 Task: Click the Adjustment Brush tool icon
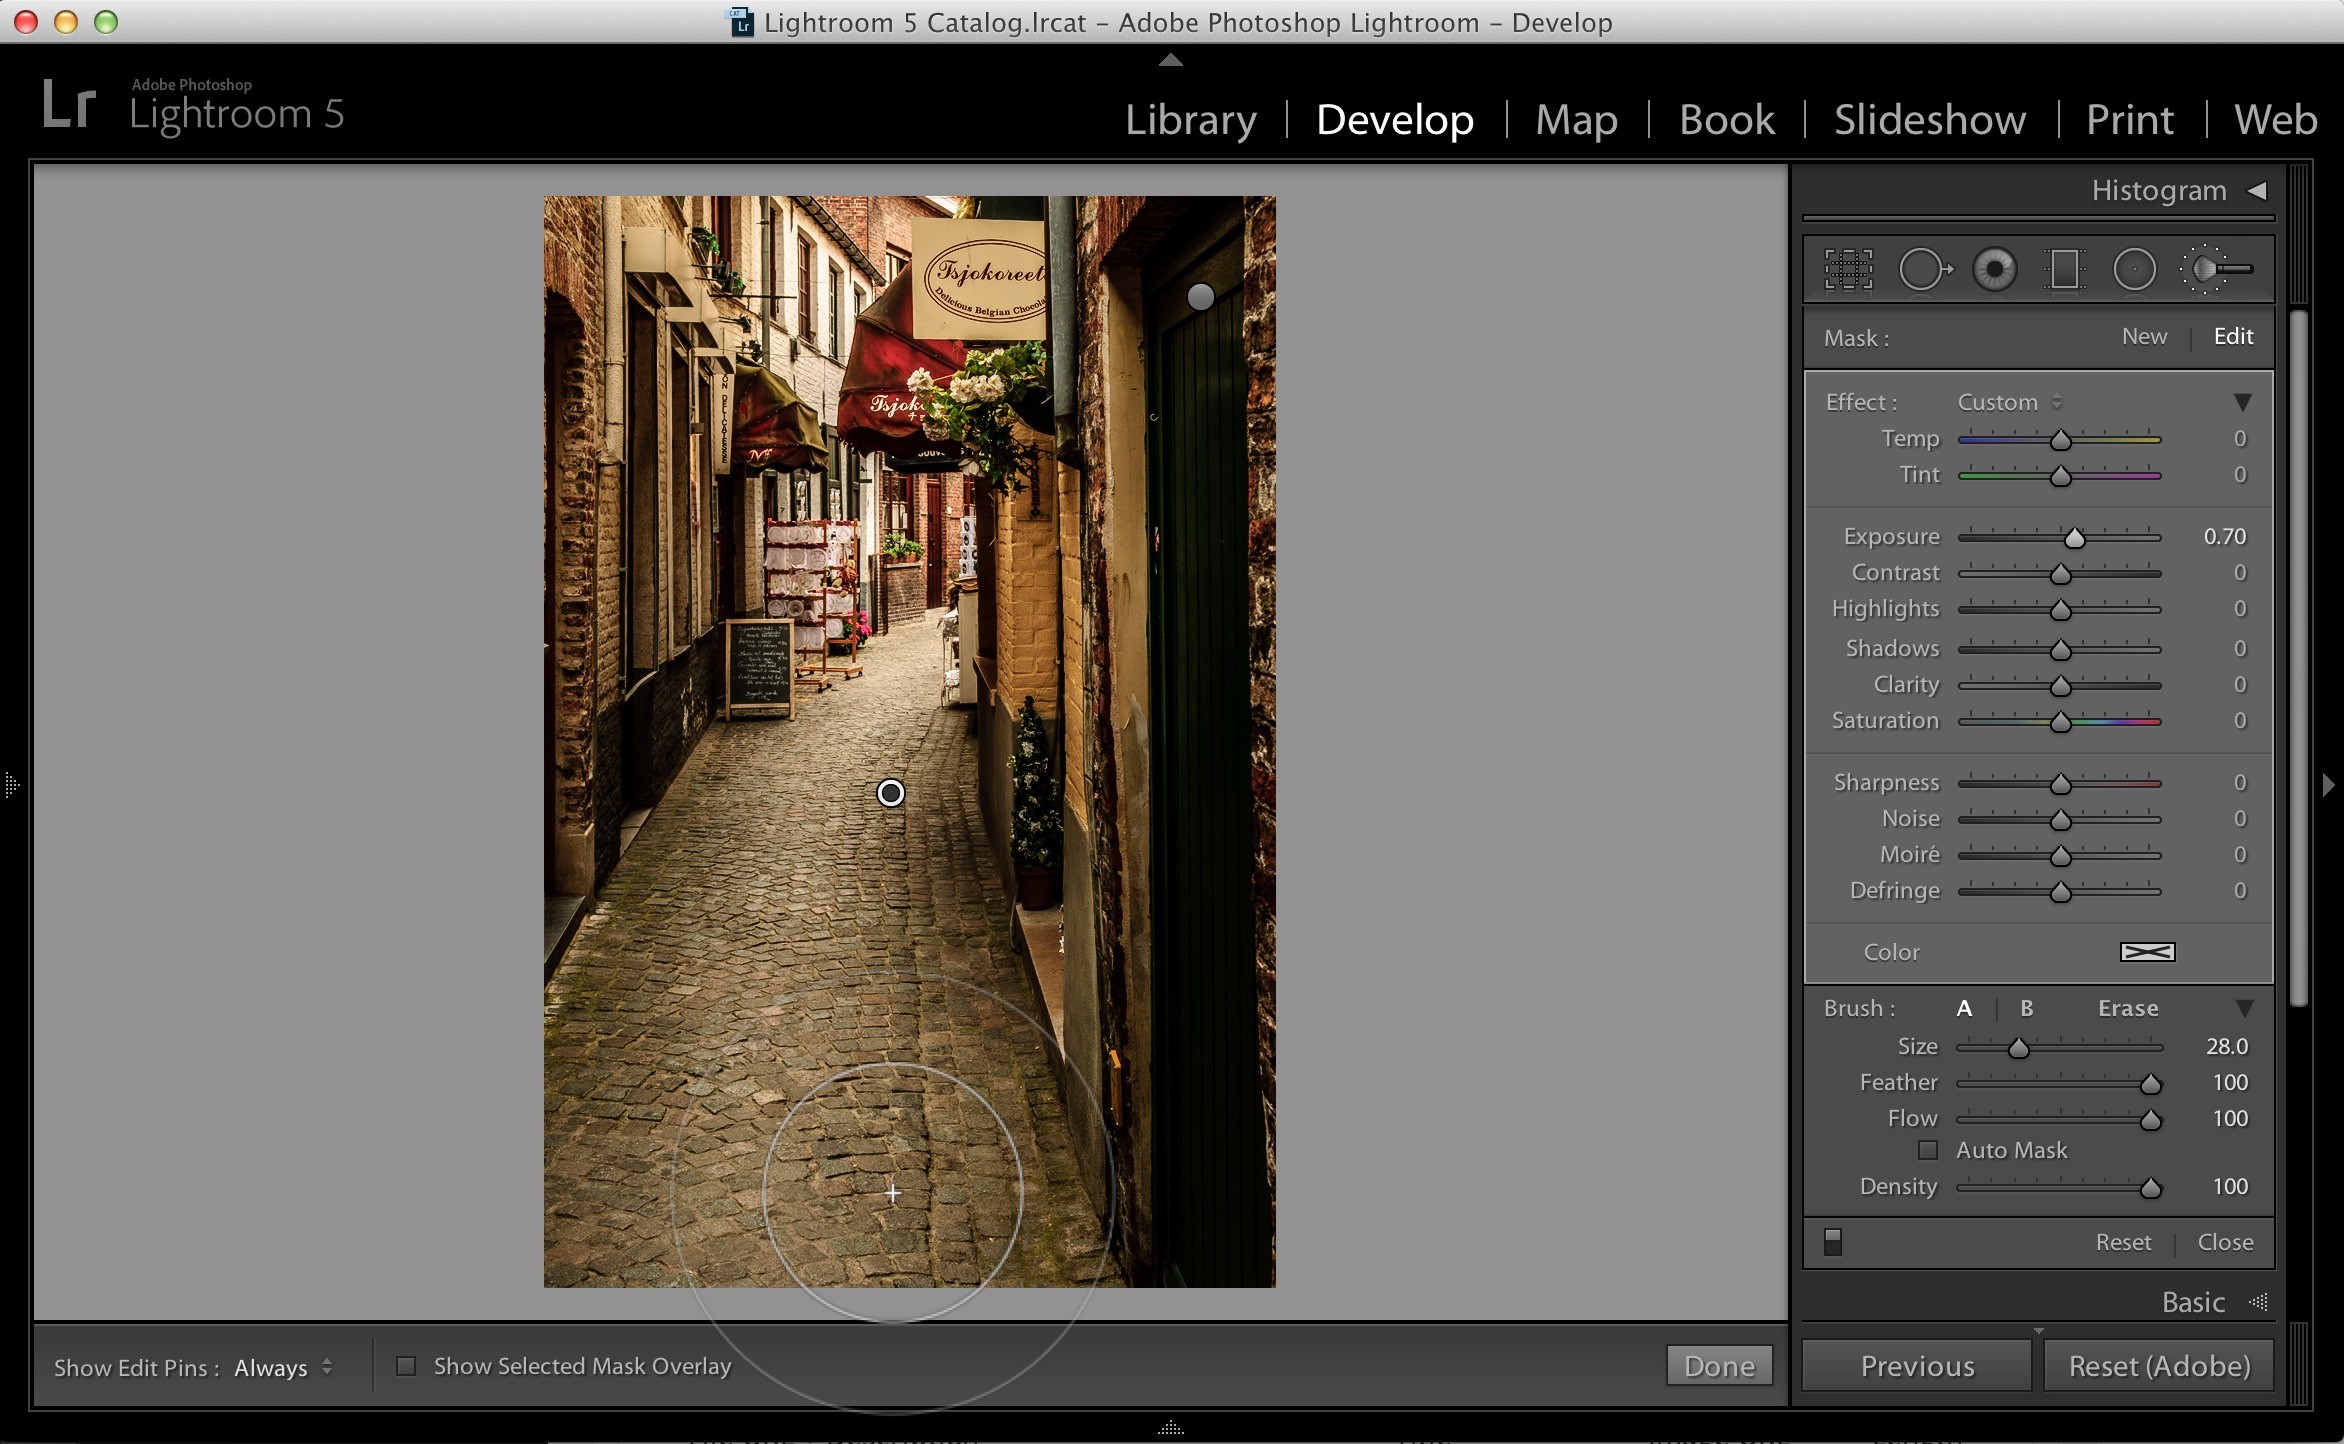[x=2216, y=269]
